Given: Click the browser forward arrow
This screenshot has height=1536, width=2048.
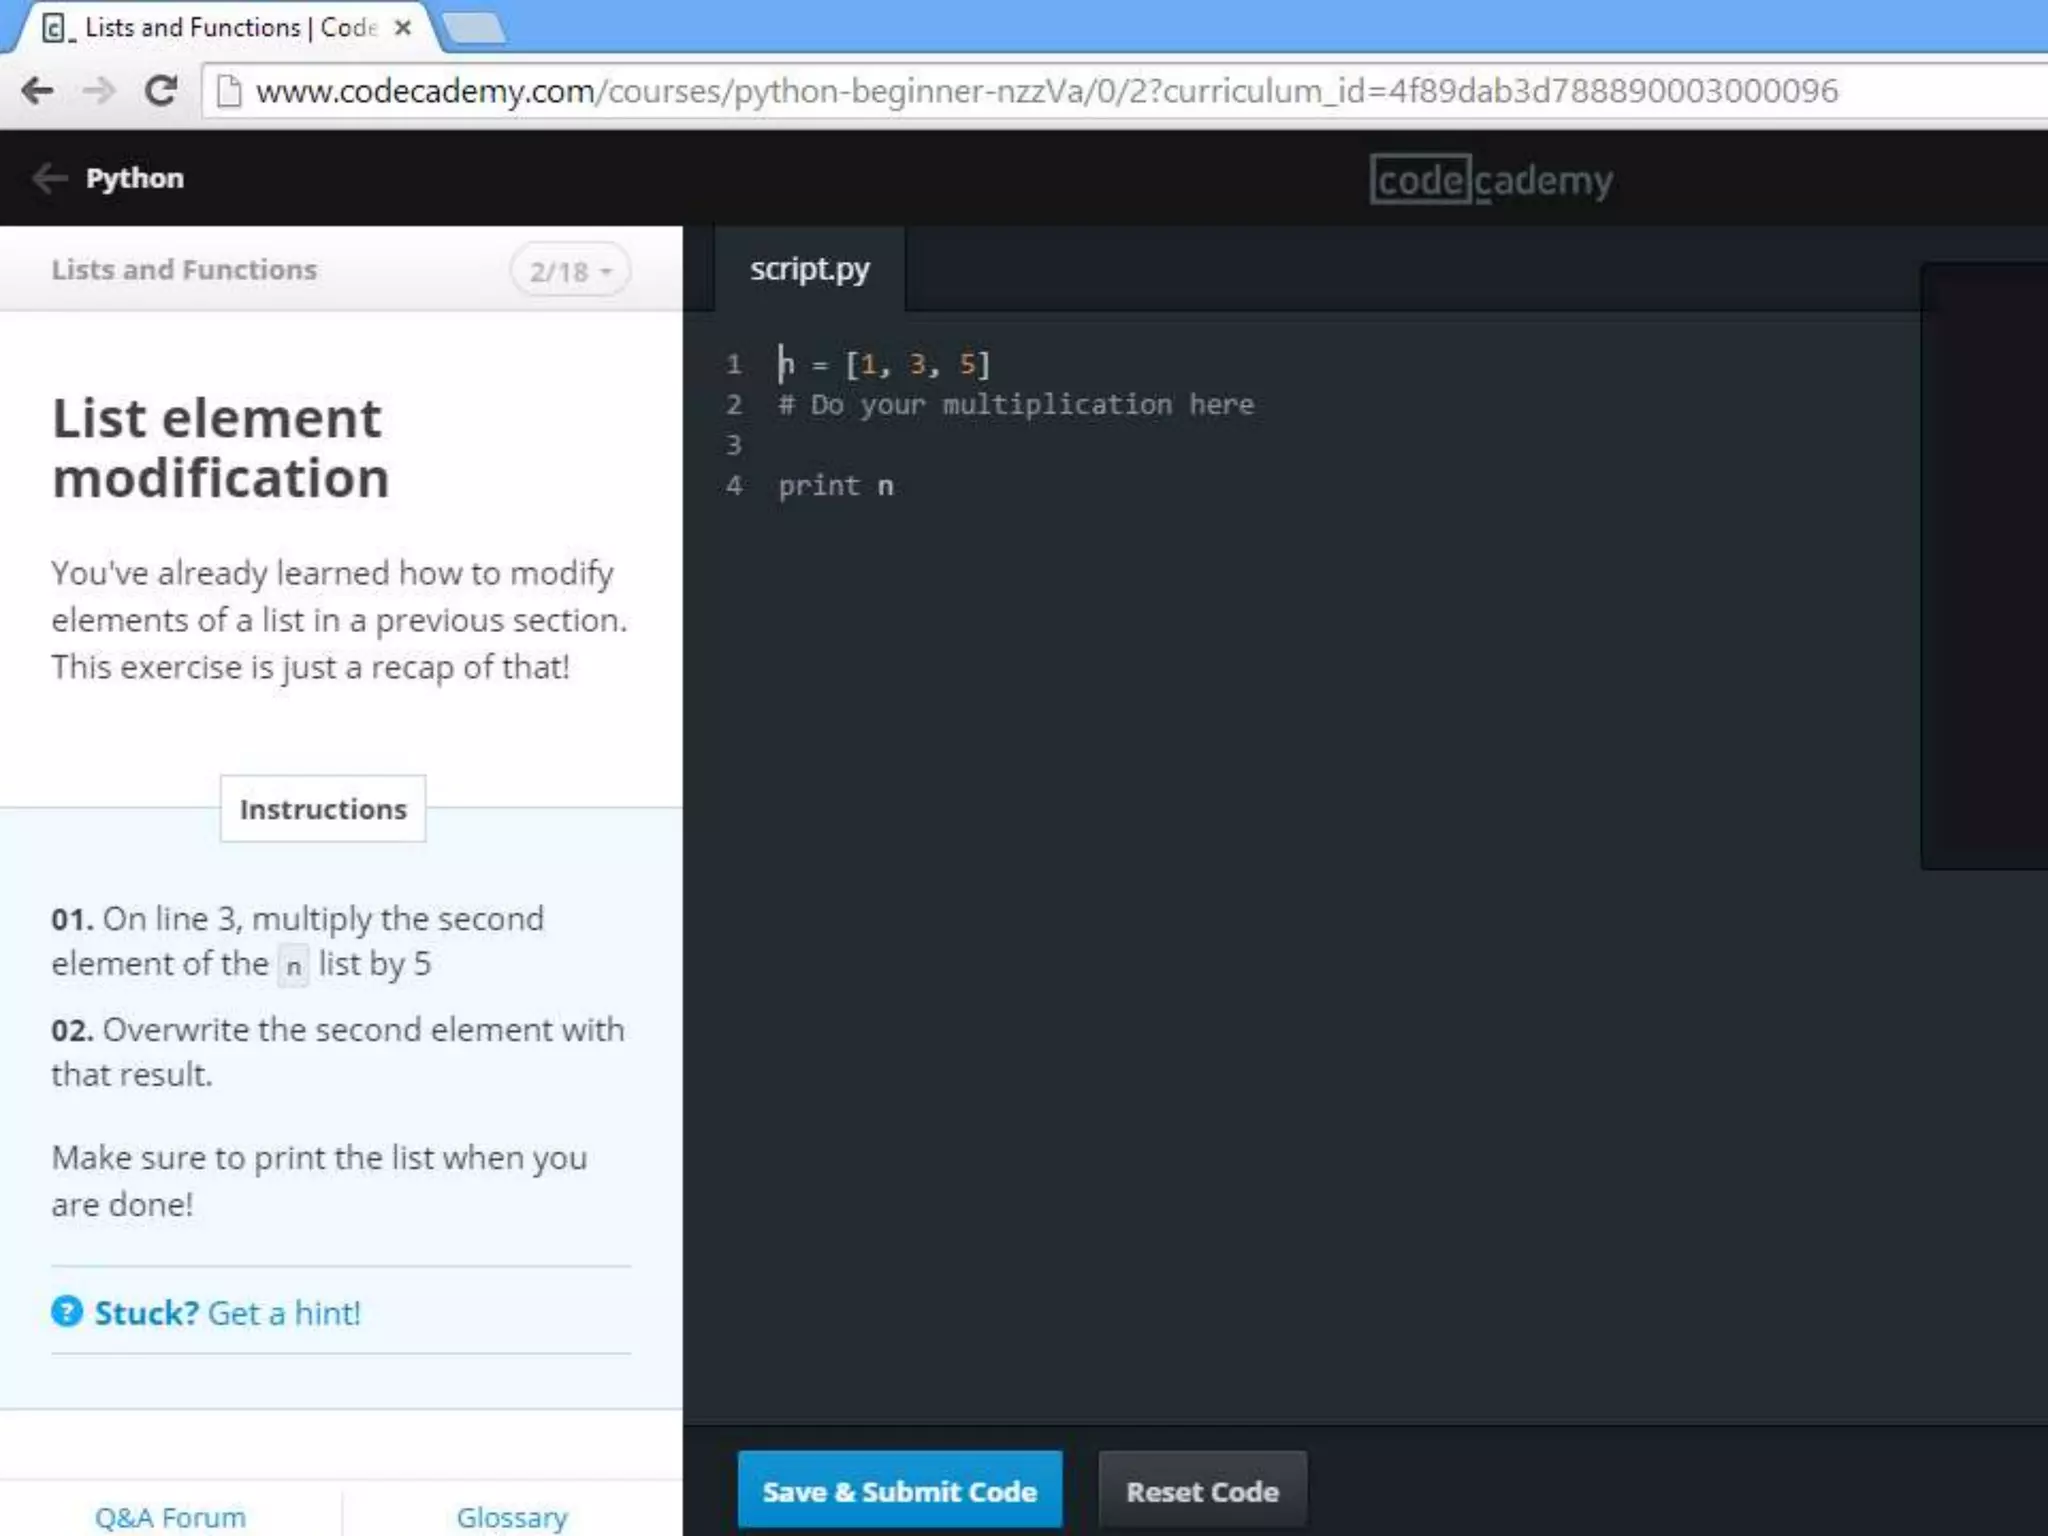Looking at the screenshot, I should pyautogui.click(x=98, y=91).
